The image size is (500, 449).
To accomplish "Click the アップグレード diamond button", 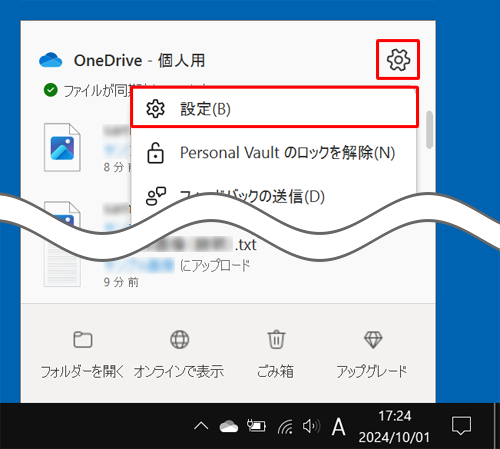I will coord(372,354).
